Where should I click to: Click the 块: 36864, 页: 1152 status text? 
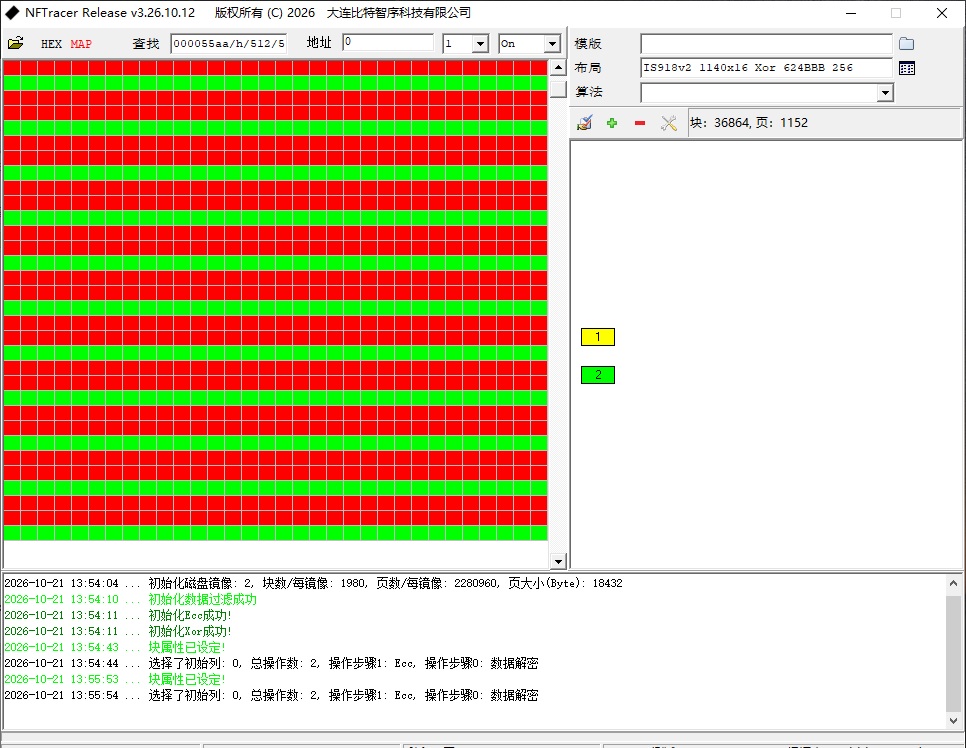click(749, 123)
